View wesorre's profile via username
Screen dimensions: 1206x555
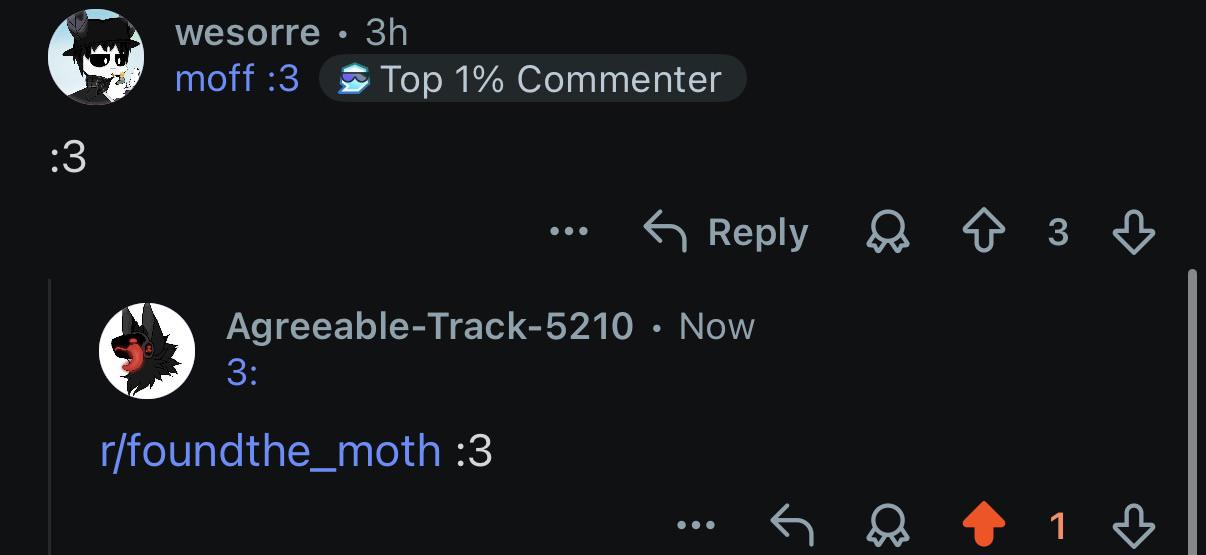[x=247, y=33]
